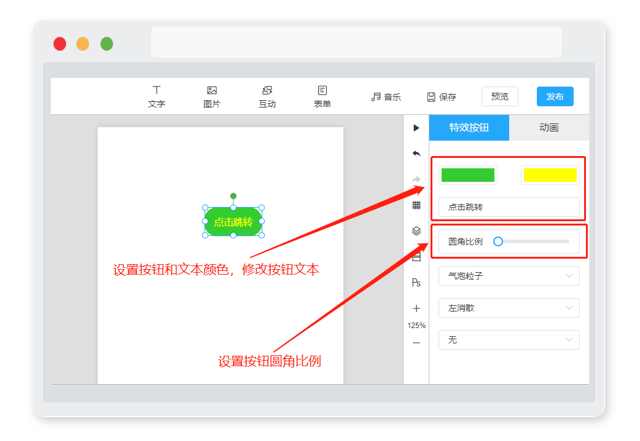The height and width of the screenshot is (441, 640).
Task: Click the undo arrow icon
Action: click(x=416, y=154)
